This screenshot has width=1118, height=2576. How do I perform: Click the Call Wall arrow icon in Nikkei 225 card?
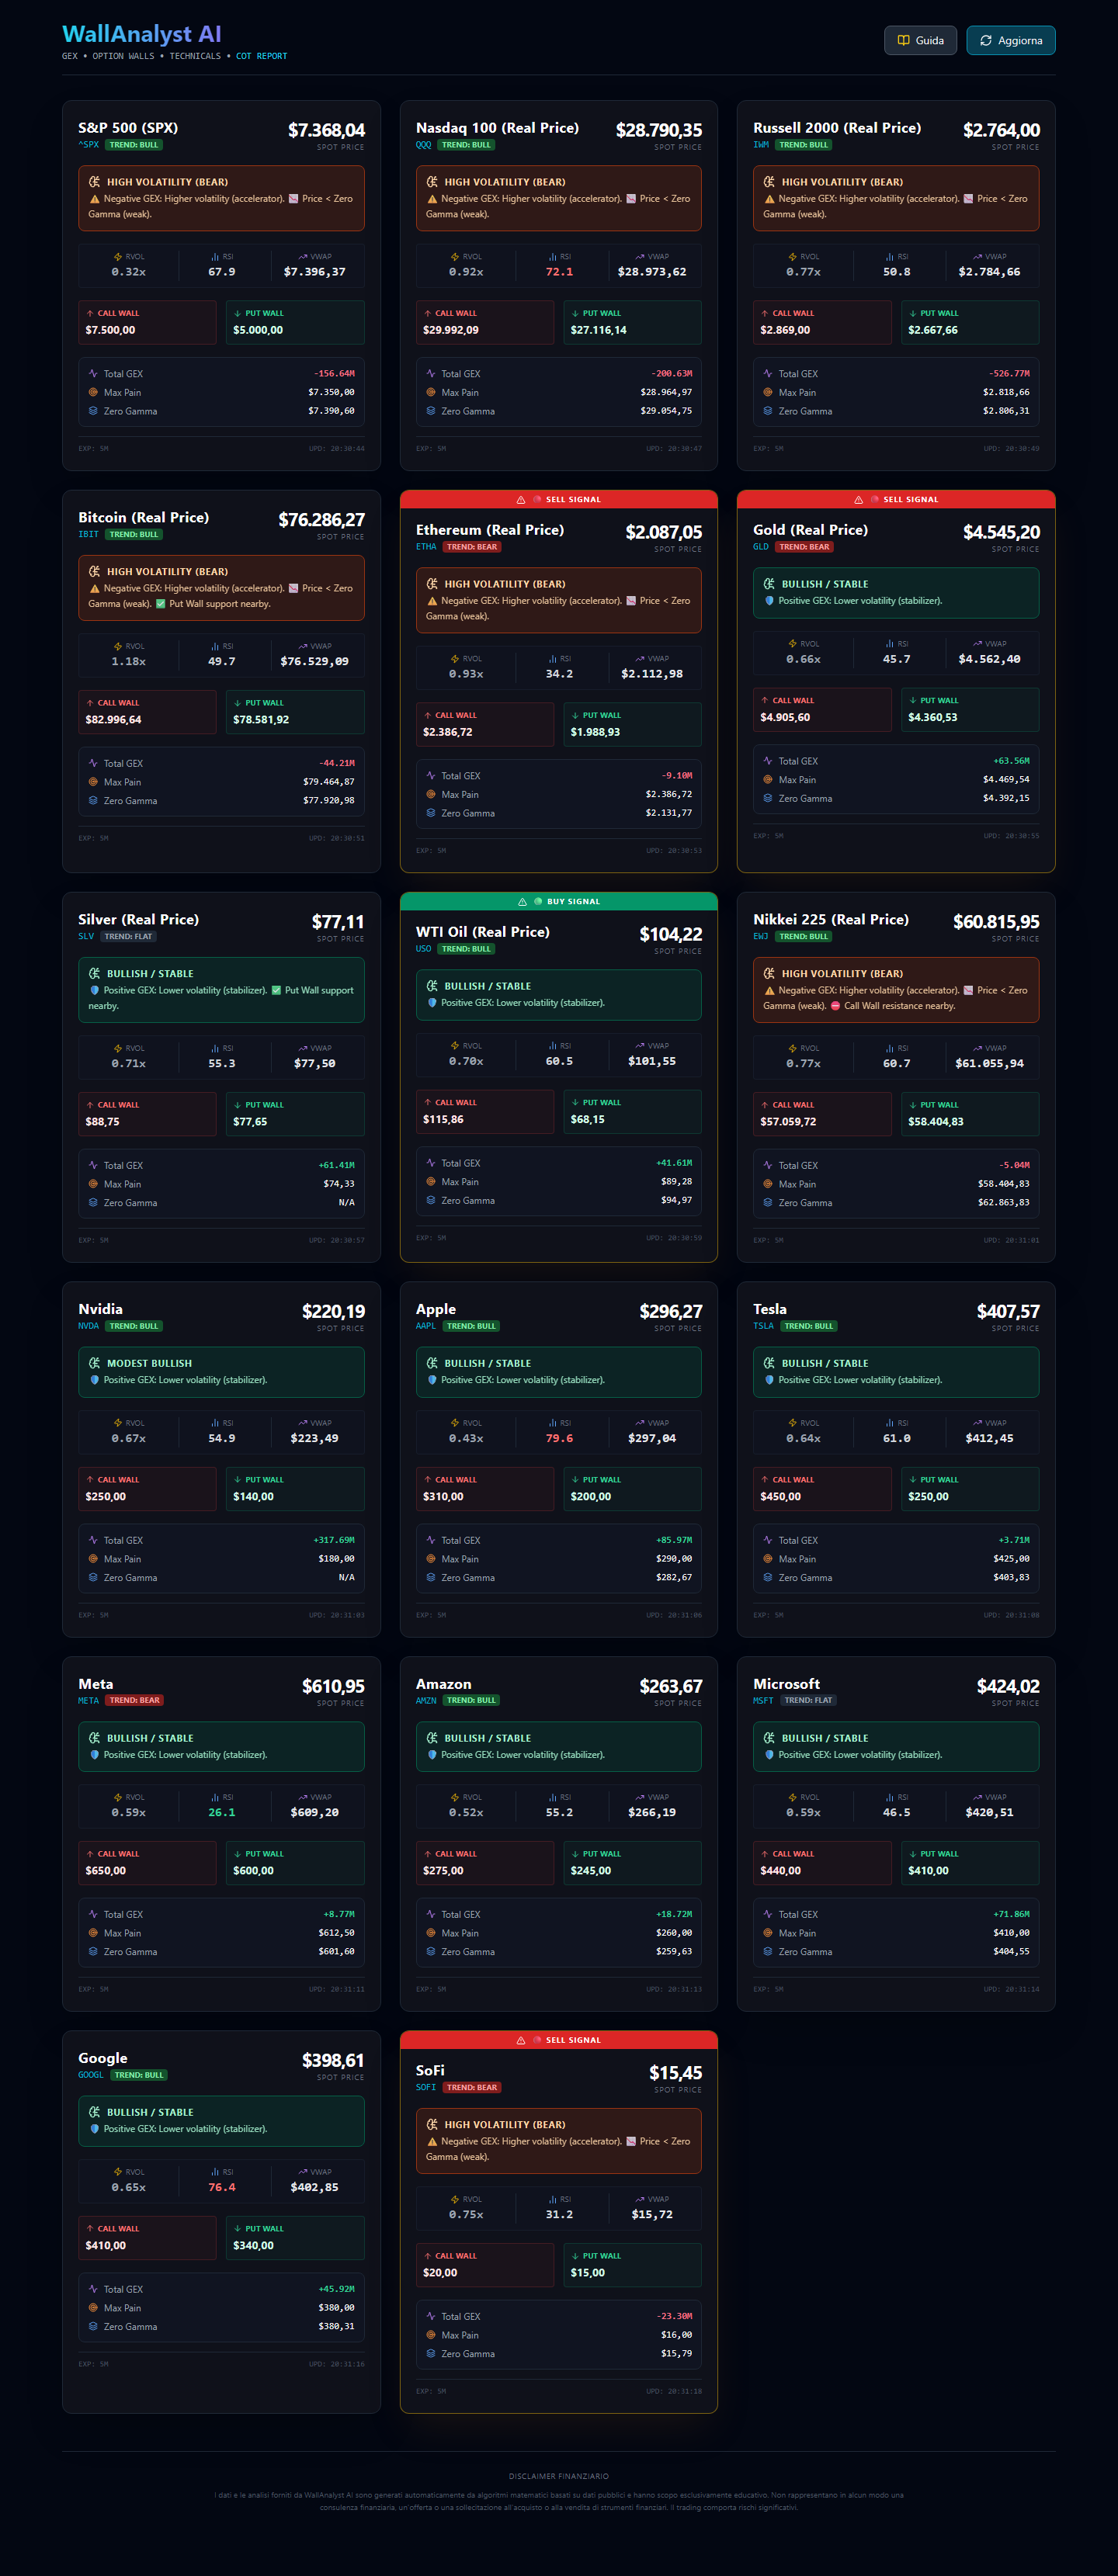(765, 1105)
